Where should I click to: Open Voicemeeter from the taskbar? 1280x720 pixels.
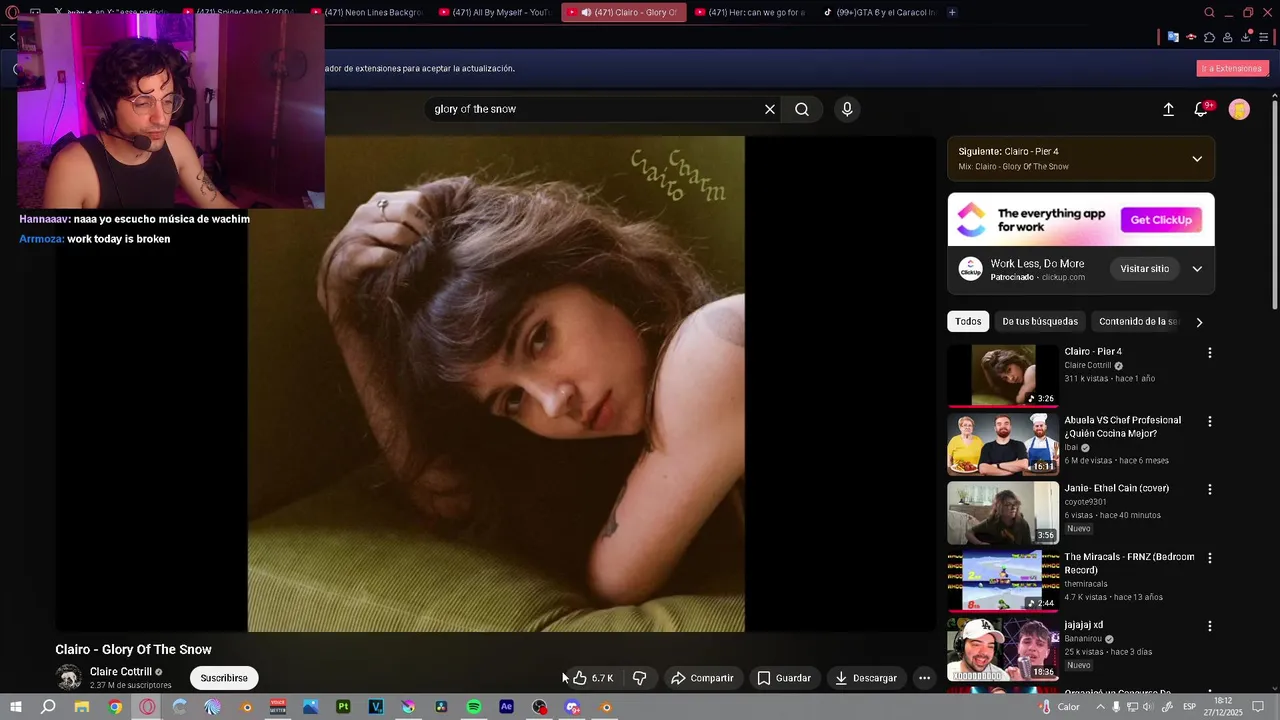[278, 707]
